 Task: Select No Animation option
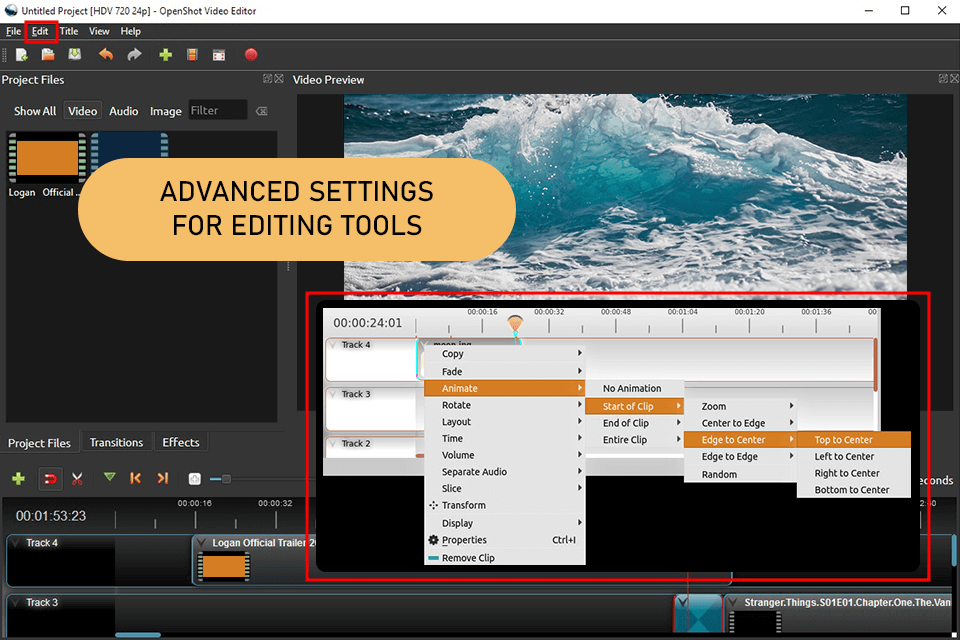(x=634, y=388)
